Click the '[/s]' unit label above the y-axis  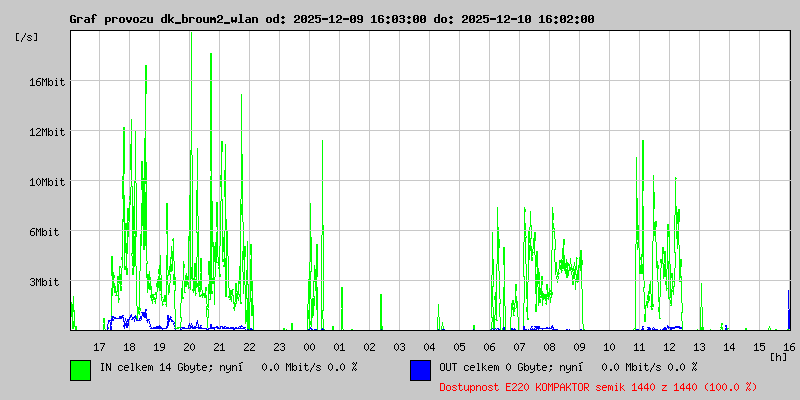click(x=27, y=37)
